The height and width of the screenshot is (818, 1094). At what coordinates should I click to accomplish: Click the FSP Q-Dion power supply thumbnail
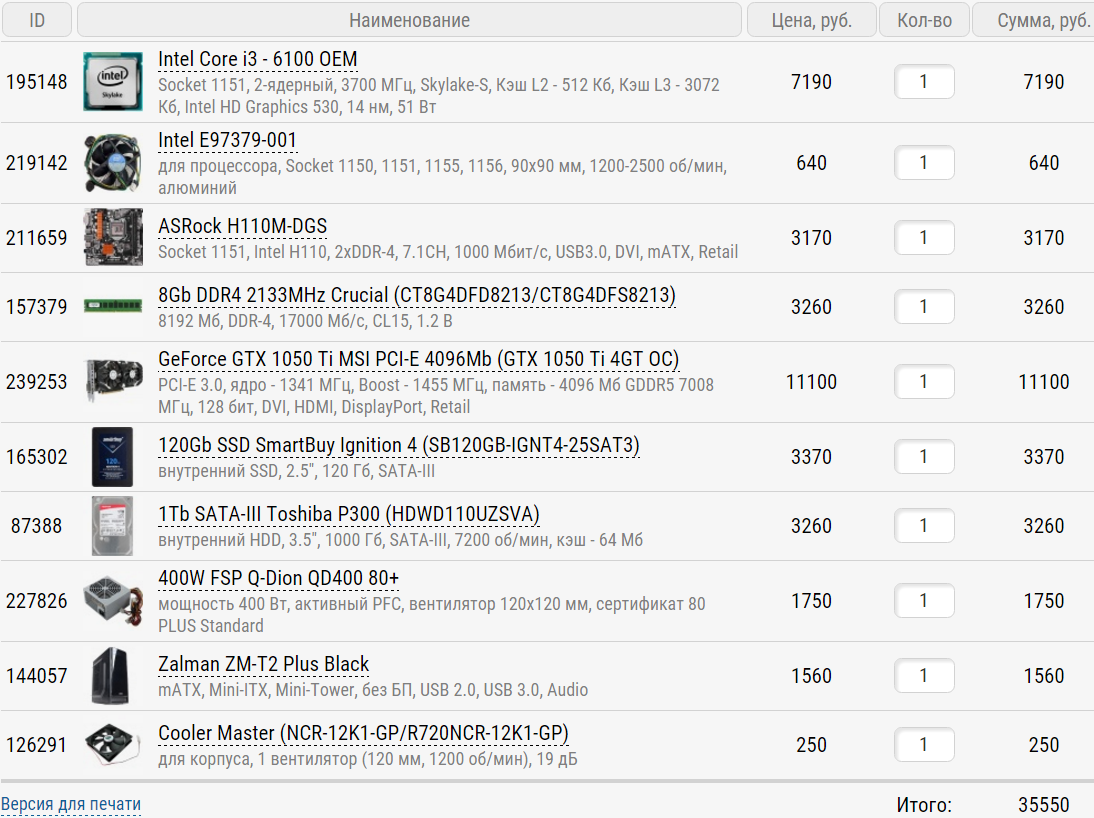(112, 600)
